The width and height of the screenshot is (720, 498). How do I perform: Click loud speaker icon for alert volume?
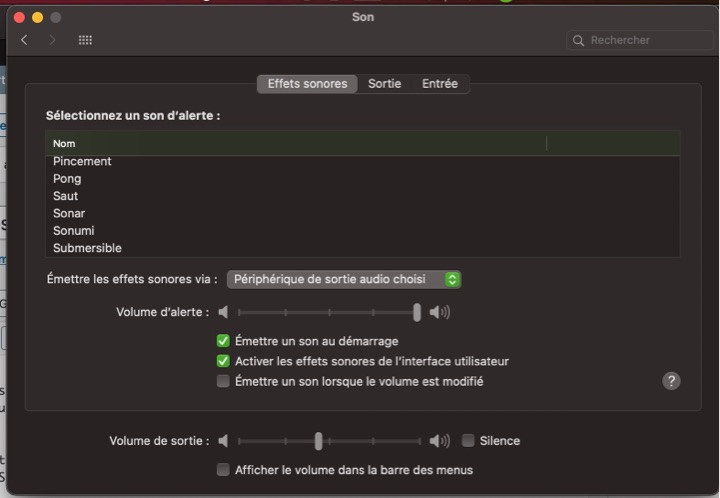tap(440, 312)
